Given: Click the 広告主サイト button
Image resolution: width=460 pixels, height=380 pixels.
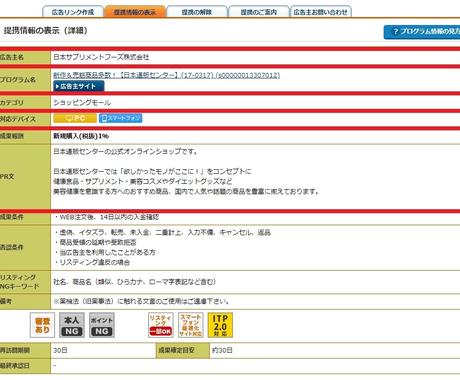Looking at the screenshot, I should [x=79, y=86].
